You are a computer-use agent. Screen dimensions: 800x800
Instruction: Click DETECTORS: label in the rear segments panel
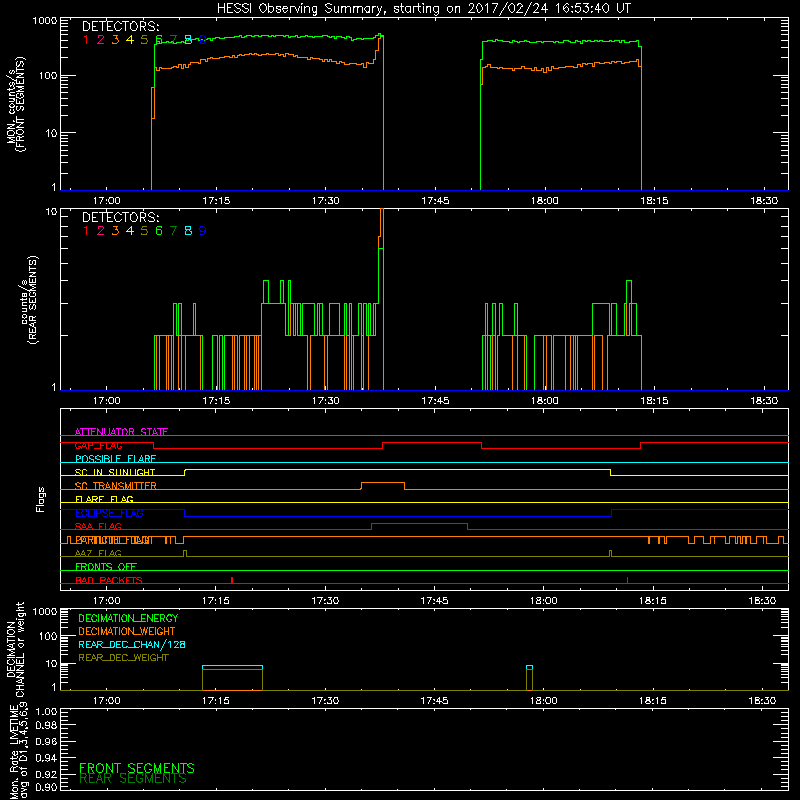coord(120,218)
